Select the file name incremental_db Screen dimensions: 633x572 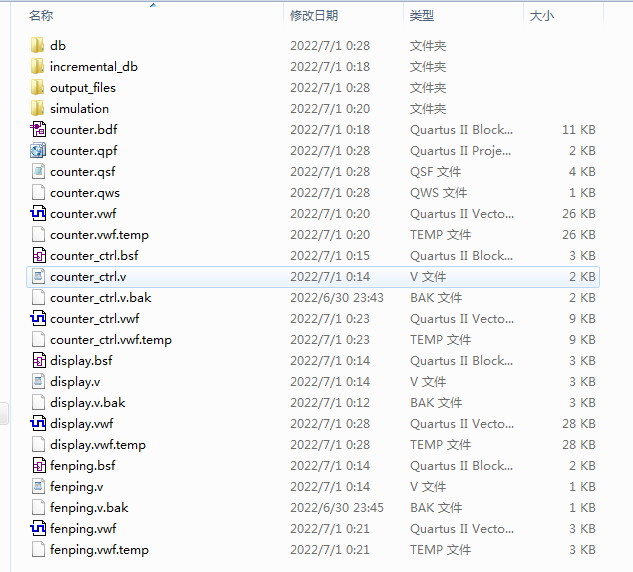click(94, 67)
